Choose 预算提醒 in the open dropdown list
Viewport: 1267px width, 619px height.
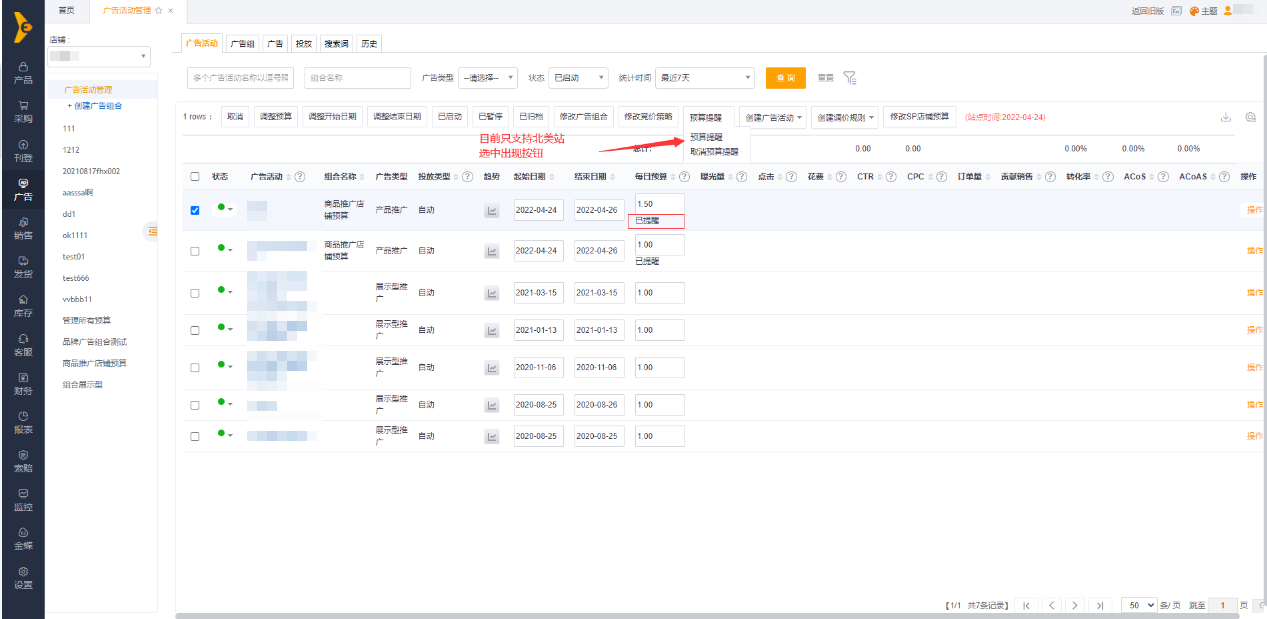tap(707, 138)
